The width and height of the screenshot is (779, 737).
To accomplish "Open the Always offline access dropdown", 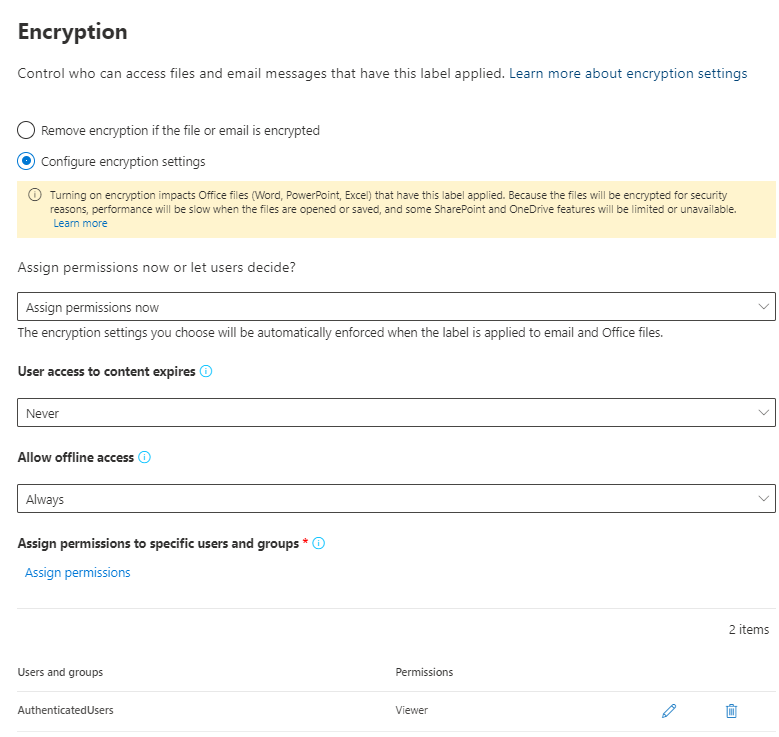I will pyautogui.click(x=396, y=498).
